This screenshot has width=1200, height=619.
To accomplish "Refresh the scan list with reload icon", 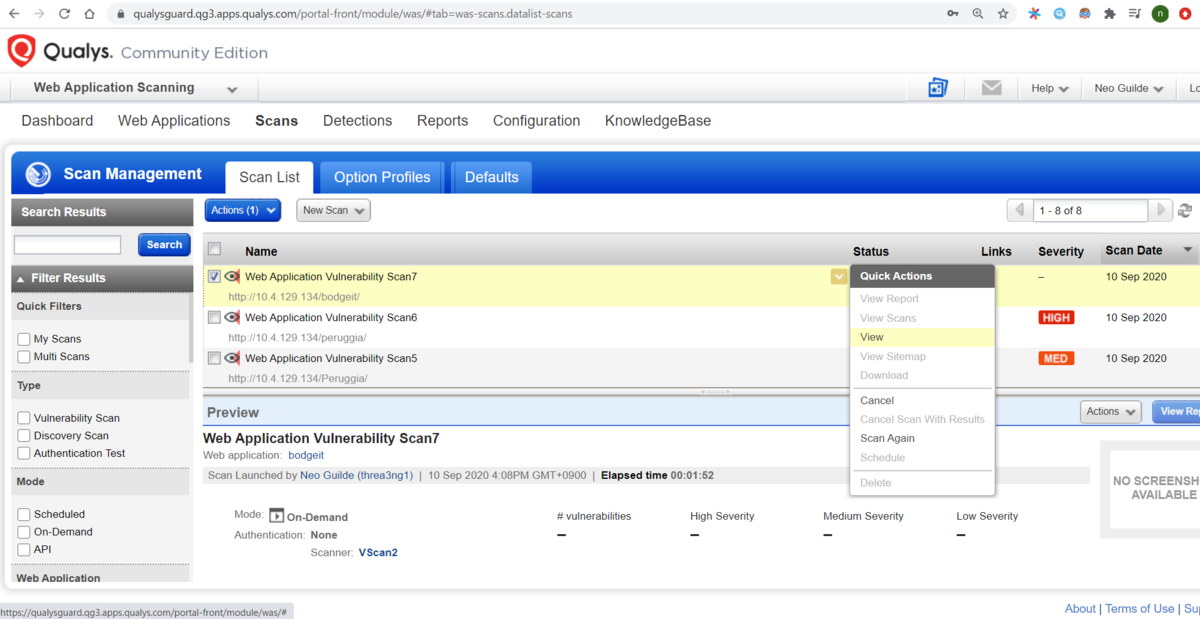I will tap(1185, 211).
